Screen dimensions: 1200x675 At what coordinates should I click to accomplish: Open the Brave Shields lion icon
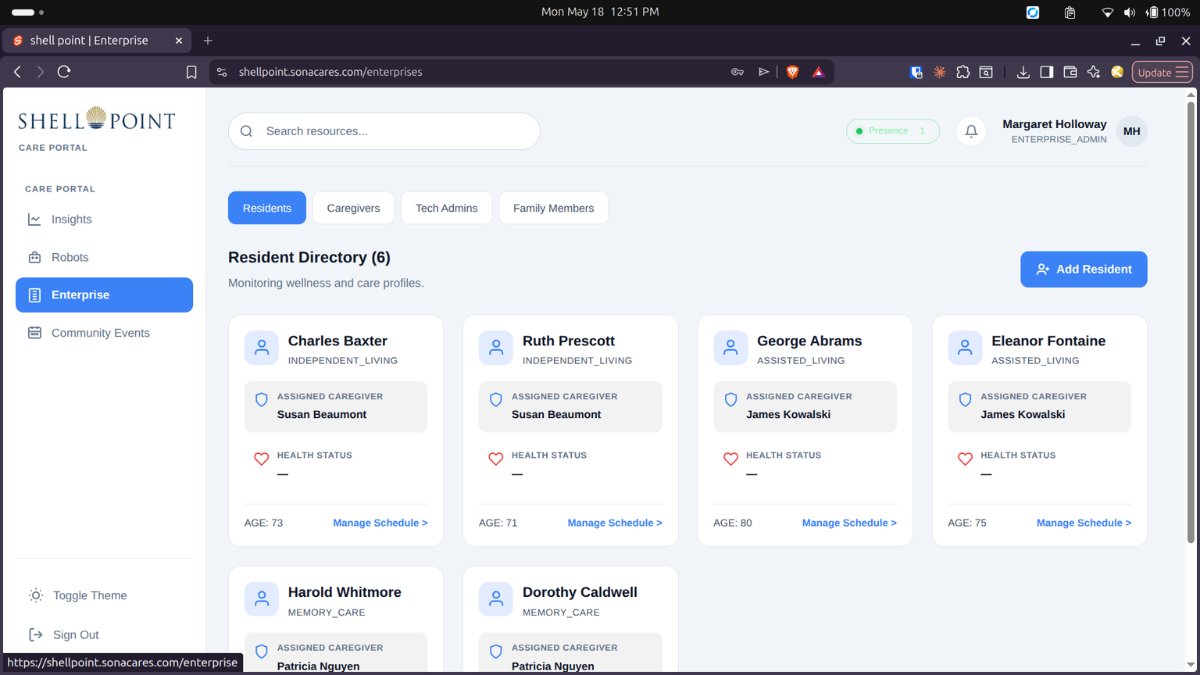click(793, 72)
